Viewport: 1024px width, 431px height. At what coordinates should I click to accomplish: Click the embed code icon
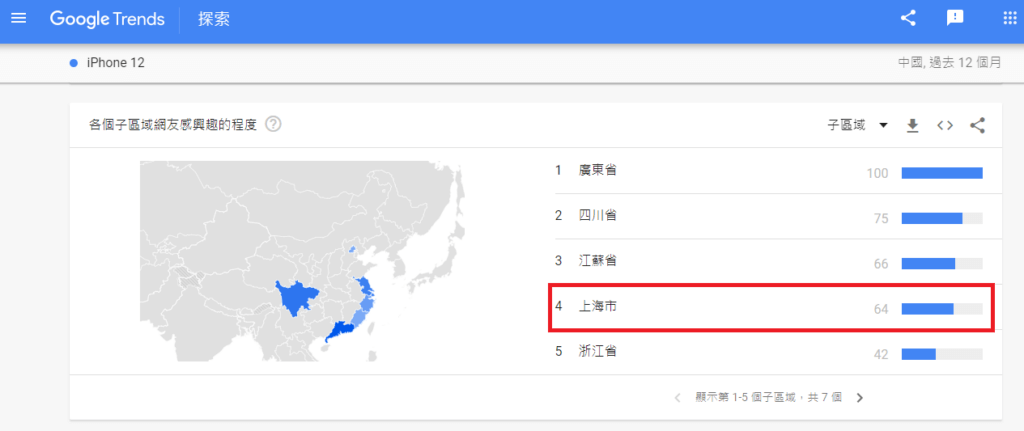tap(945, 125)
